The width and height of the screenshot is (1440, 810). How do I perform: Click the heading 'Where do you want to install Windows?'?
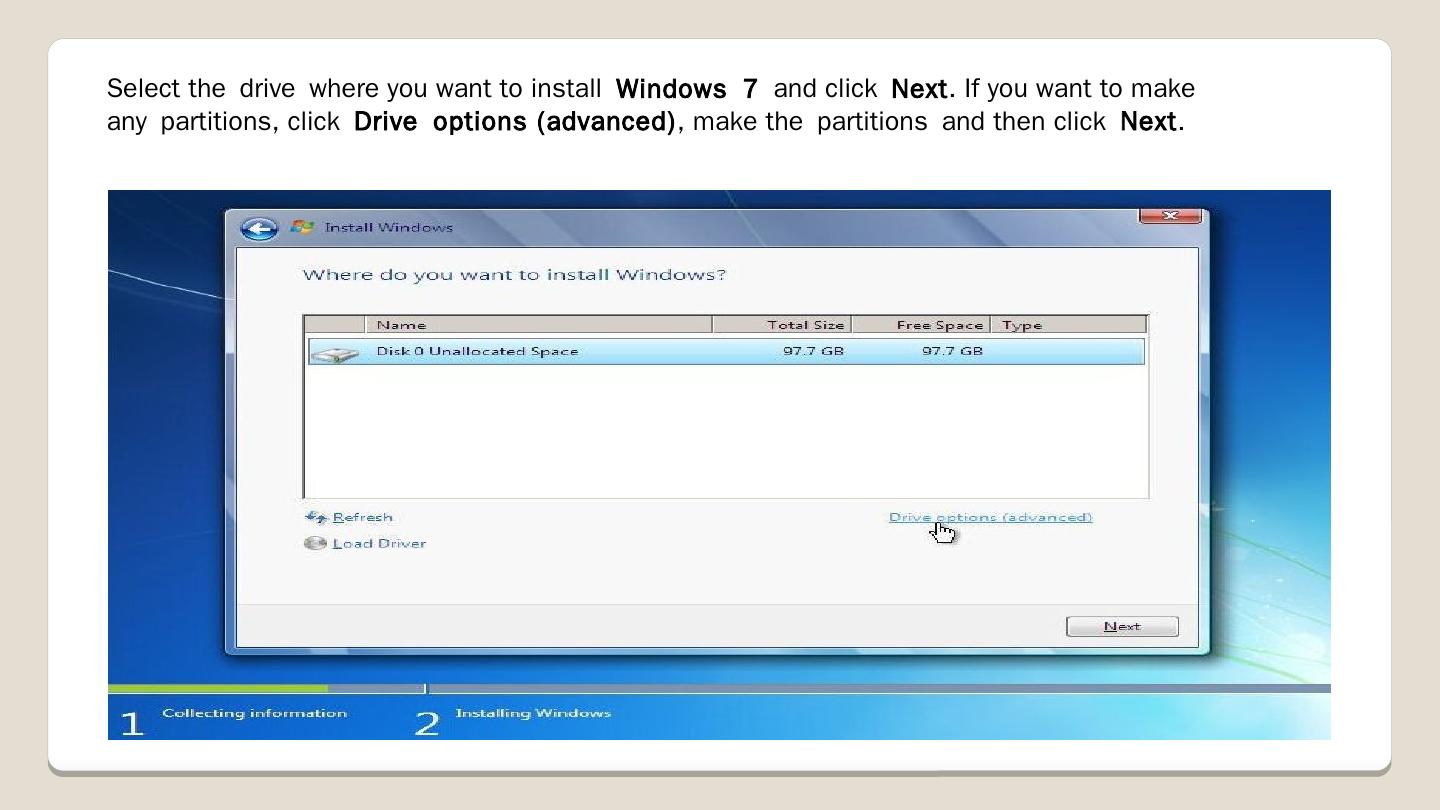click(514, 274)
